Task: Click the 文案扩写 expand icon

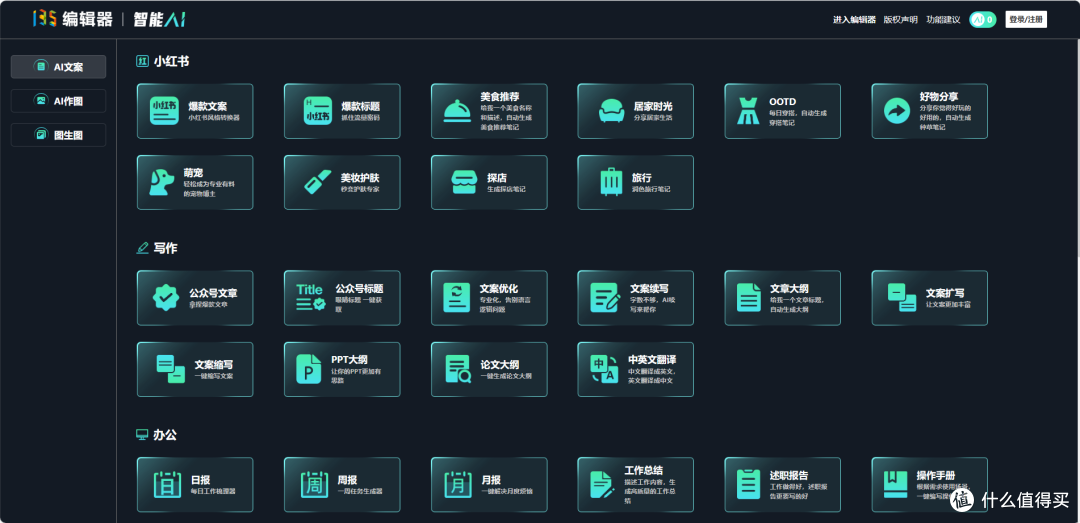Action: pos(902,297)
